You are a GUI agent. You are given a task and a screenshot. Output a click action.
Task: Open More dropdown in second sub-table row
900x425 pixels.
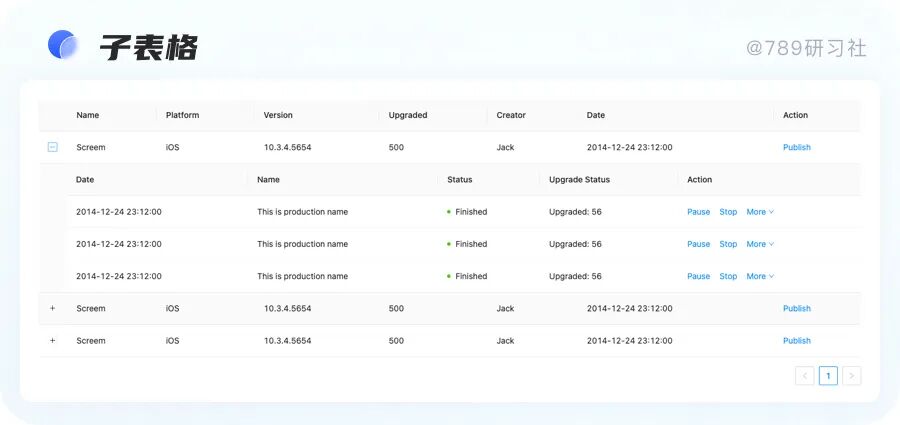click(760, 244)
